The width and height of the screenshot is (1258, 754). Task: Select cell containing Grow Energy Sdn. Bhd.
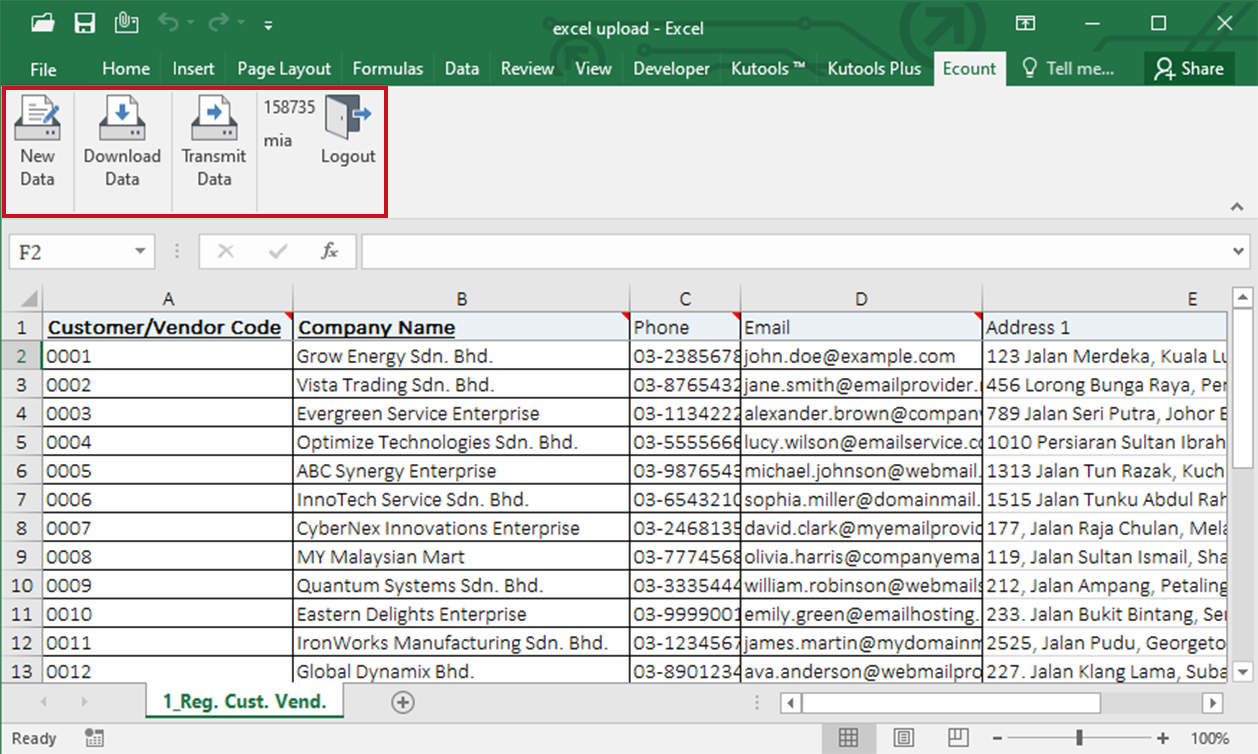[x=461, y=357]
